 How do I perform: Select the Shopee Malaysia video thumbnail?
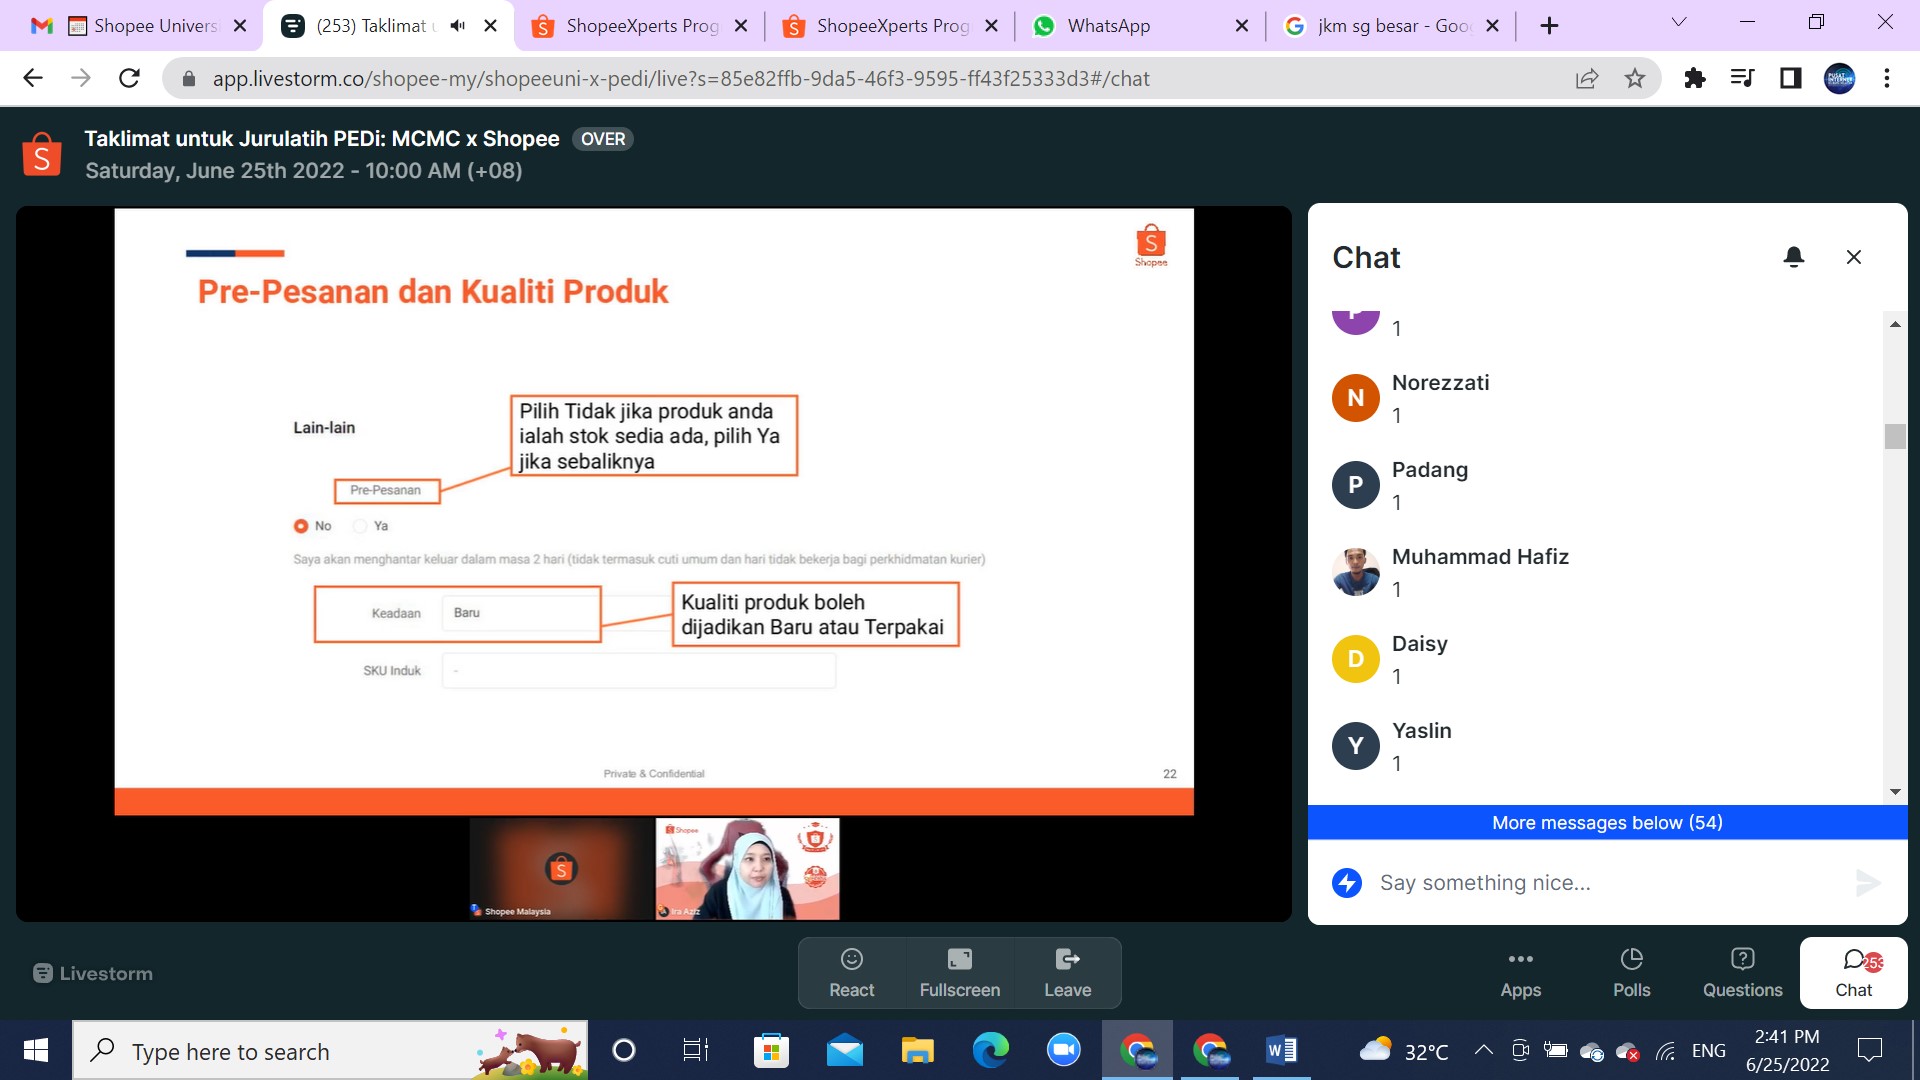561,869
